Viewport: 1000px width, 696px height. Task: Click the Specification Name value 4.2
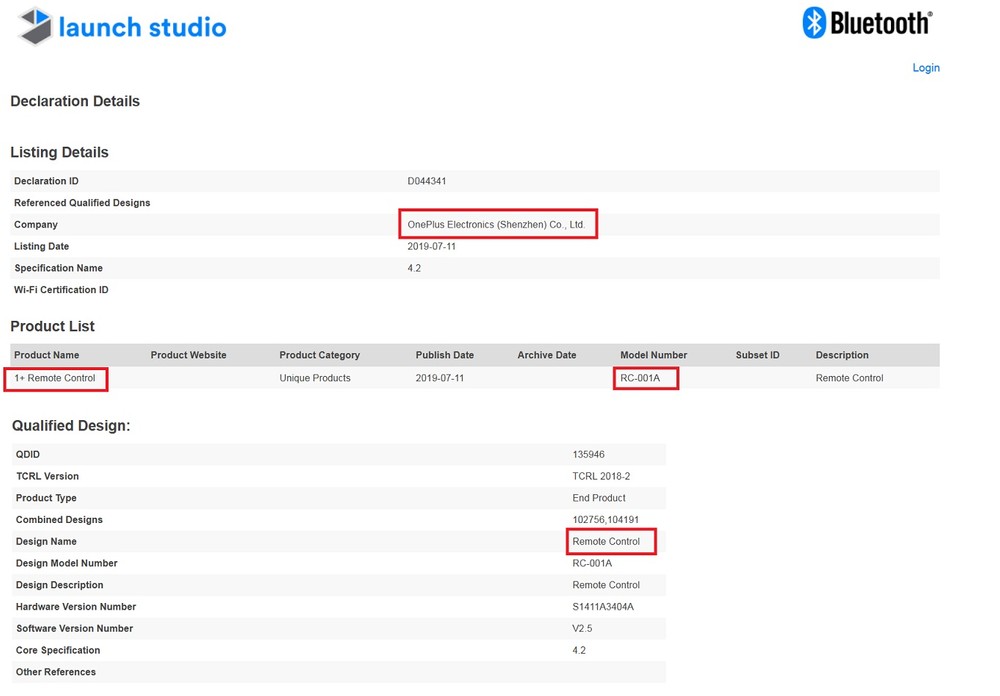tap(414, 268)
